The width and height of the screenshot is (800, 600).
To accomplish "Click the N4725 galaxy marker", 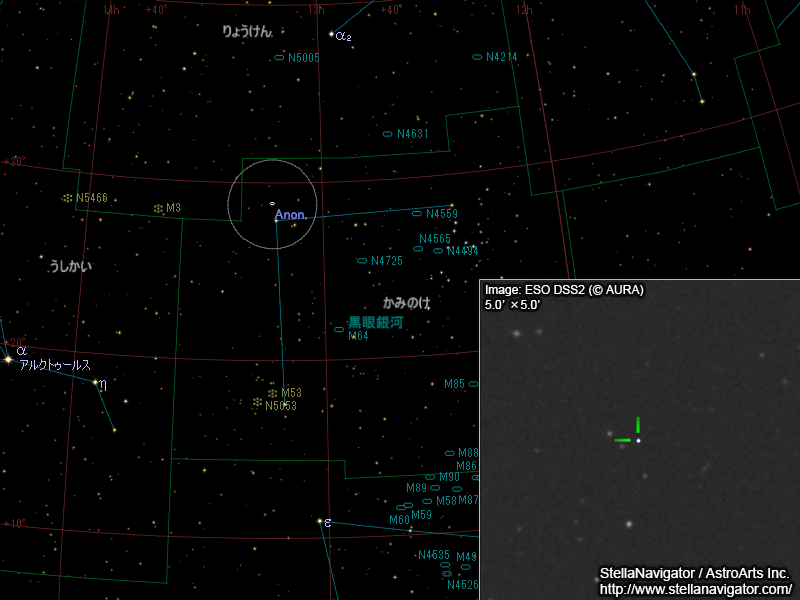I will point(362,261).
